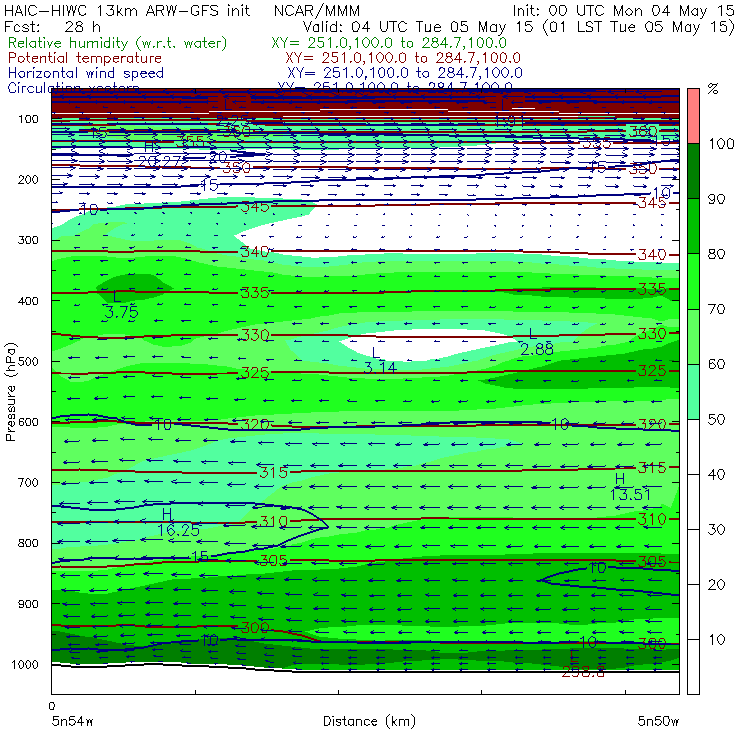Click the 'Fcst: 28 h' forecast text

52,26
